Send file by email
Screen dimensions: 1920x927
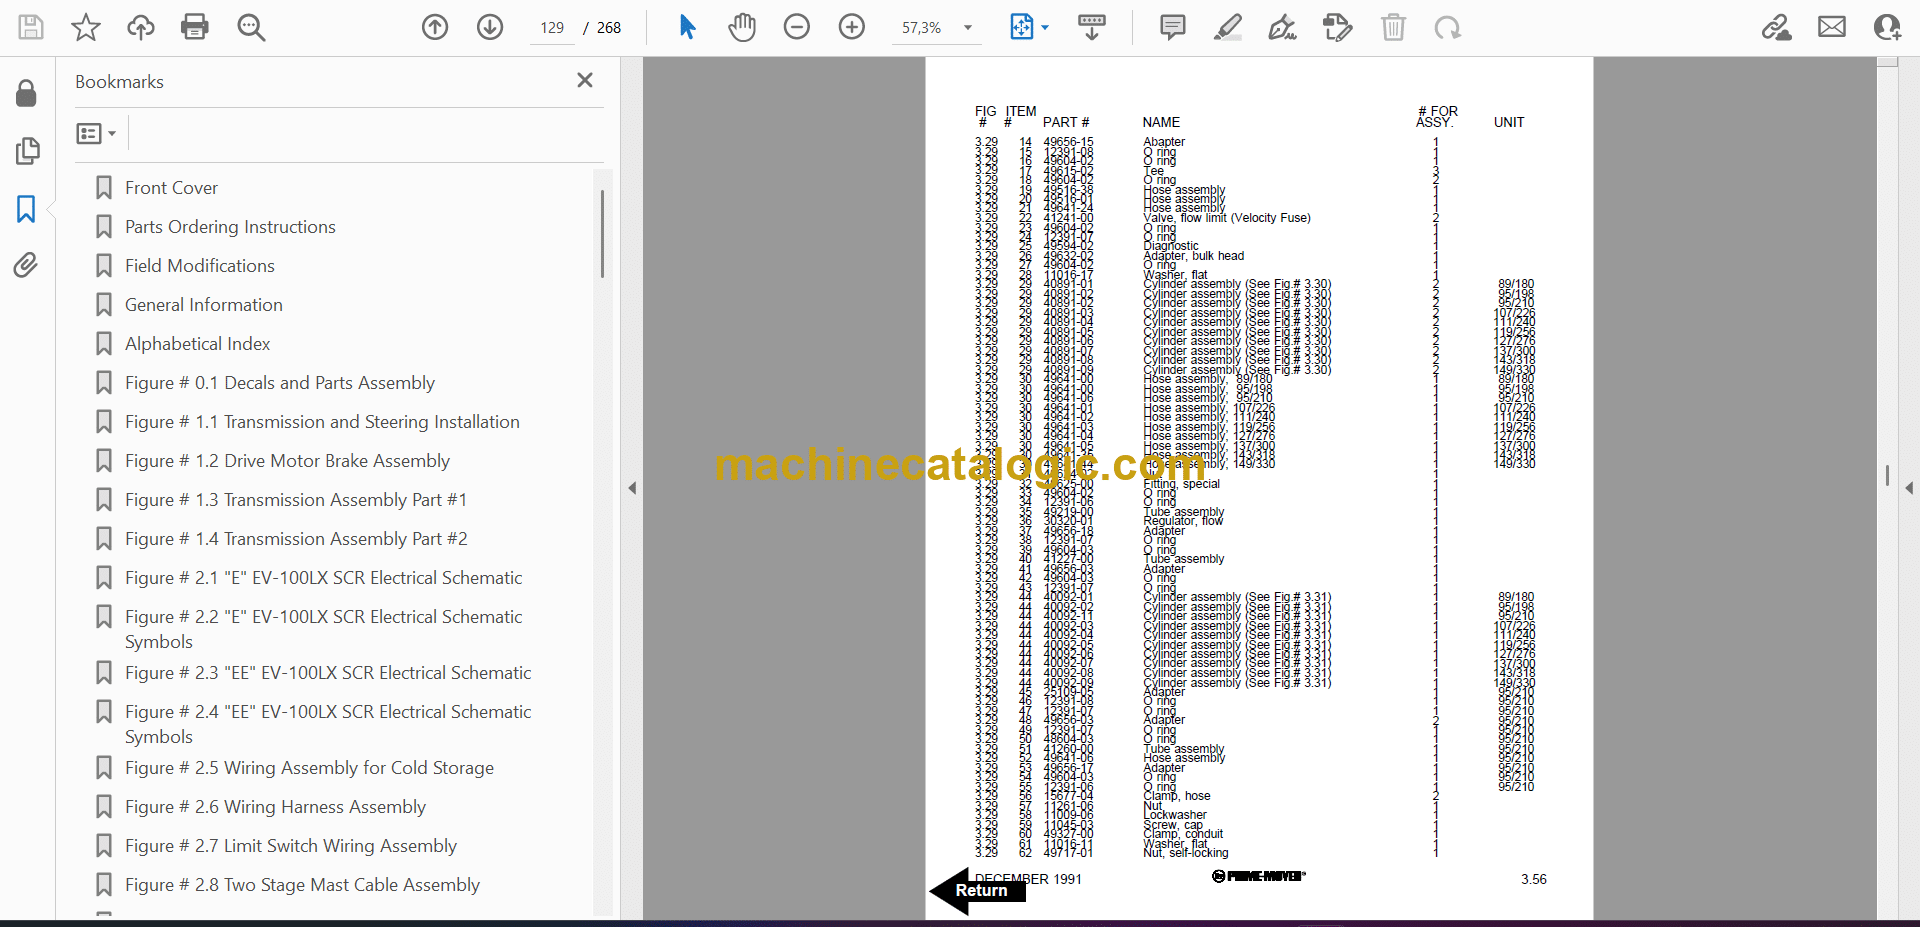tap(1832, 27)
